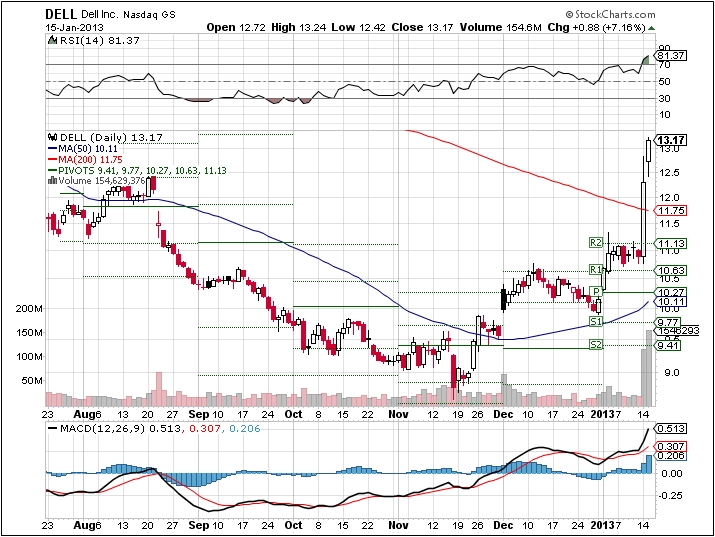715x537 pixels.
Task: Click the 'RSI(14) 81.37' legend text
Action: 99,40
